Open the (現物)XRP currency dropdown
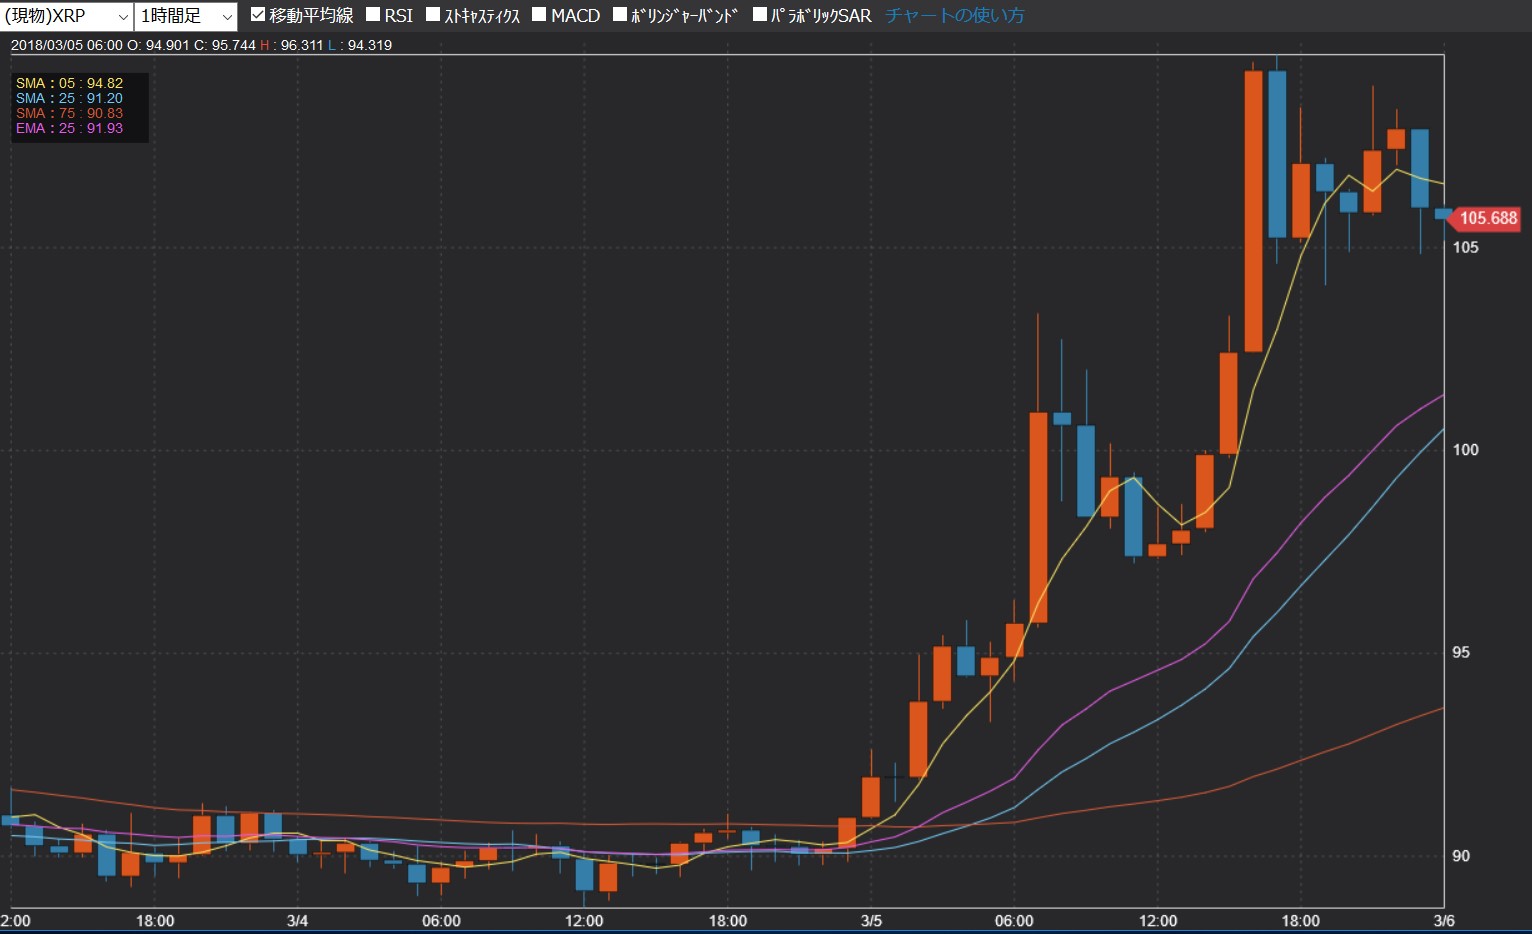 point(66,16)
